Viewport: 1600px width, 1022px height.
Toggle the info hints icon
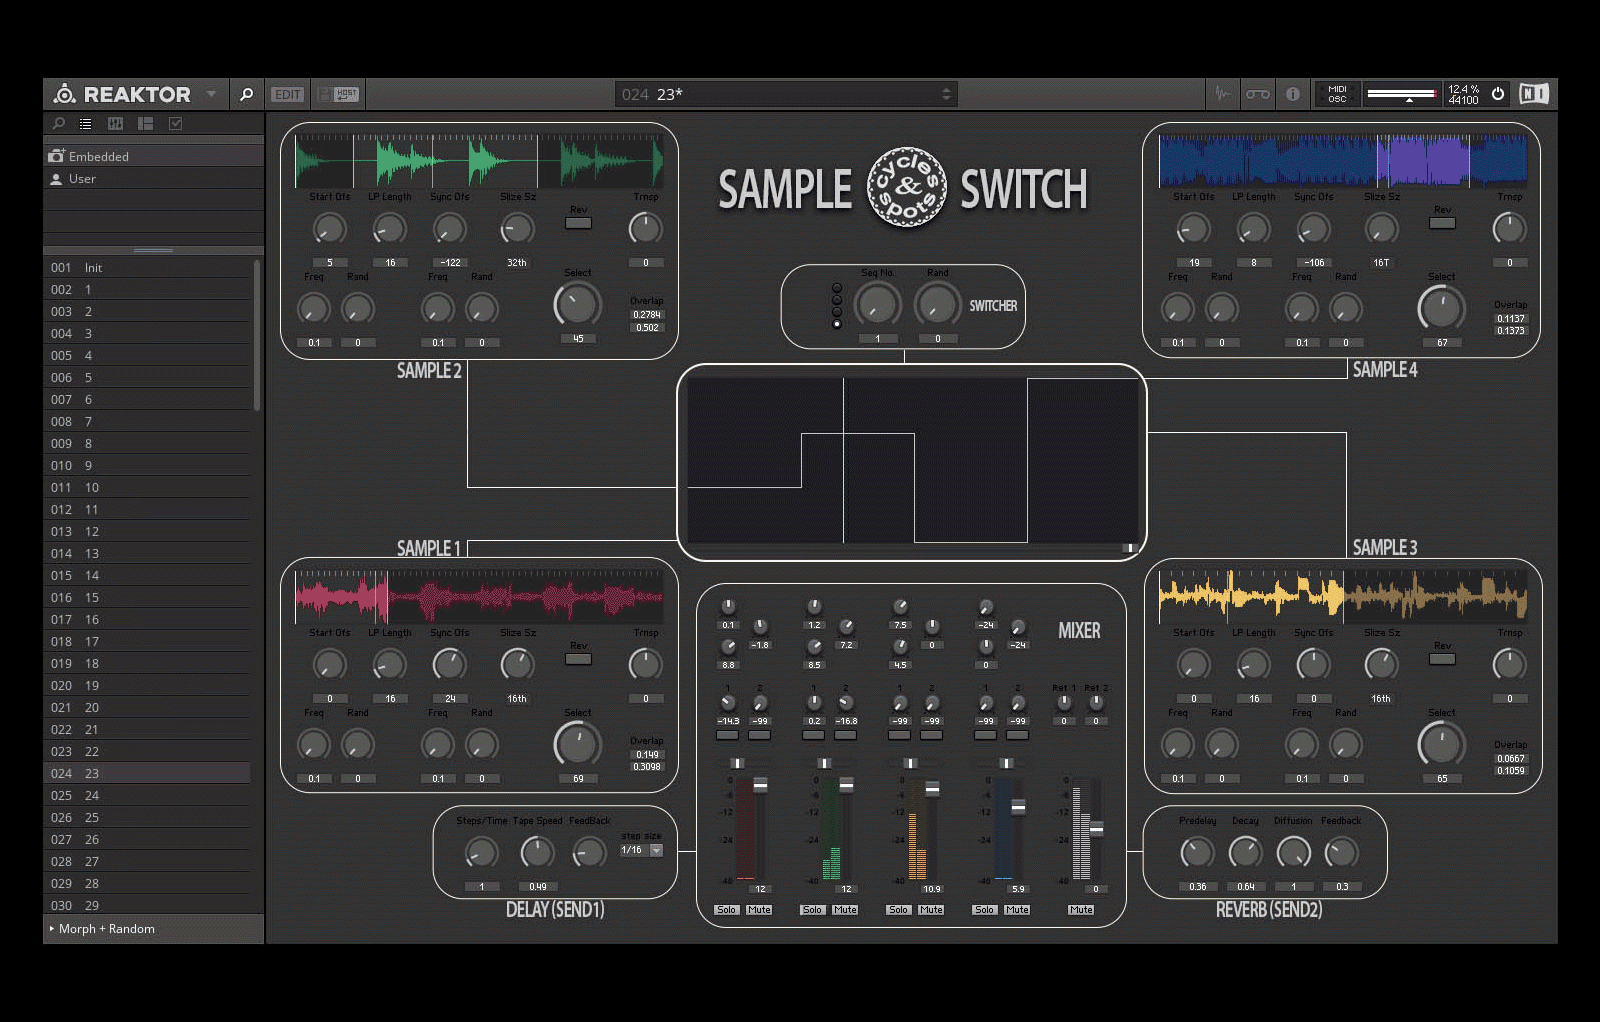[1293, 94]
